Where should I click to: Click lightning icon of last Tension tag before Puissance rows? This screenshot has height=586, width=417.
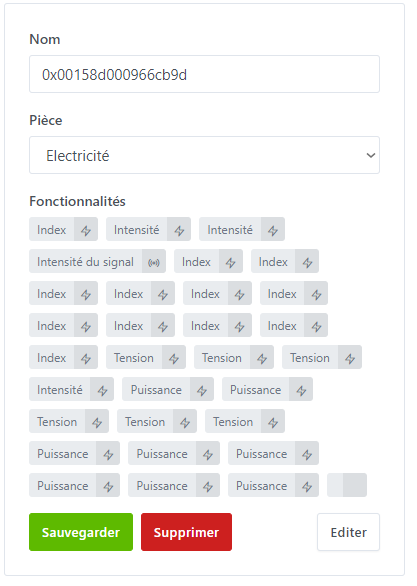click(x=273, y=423)
